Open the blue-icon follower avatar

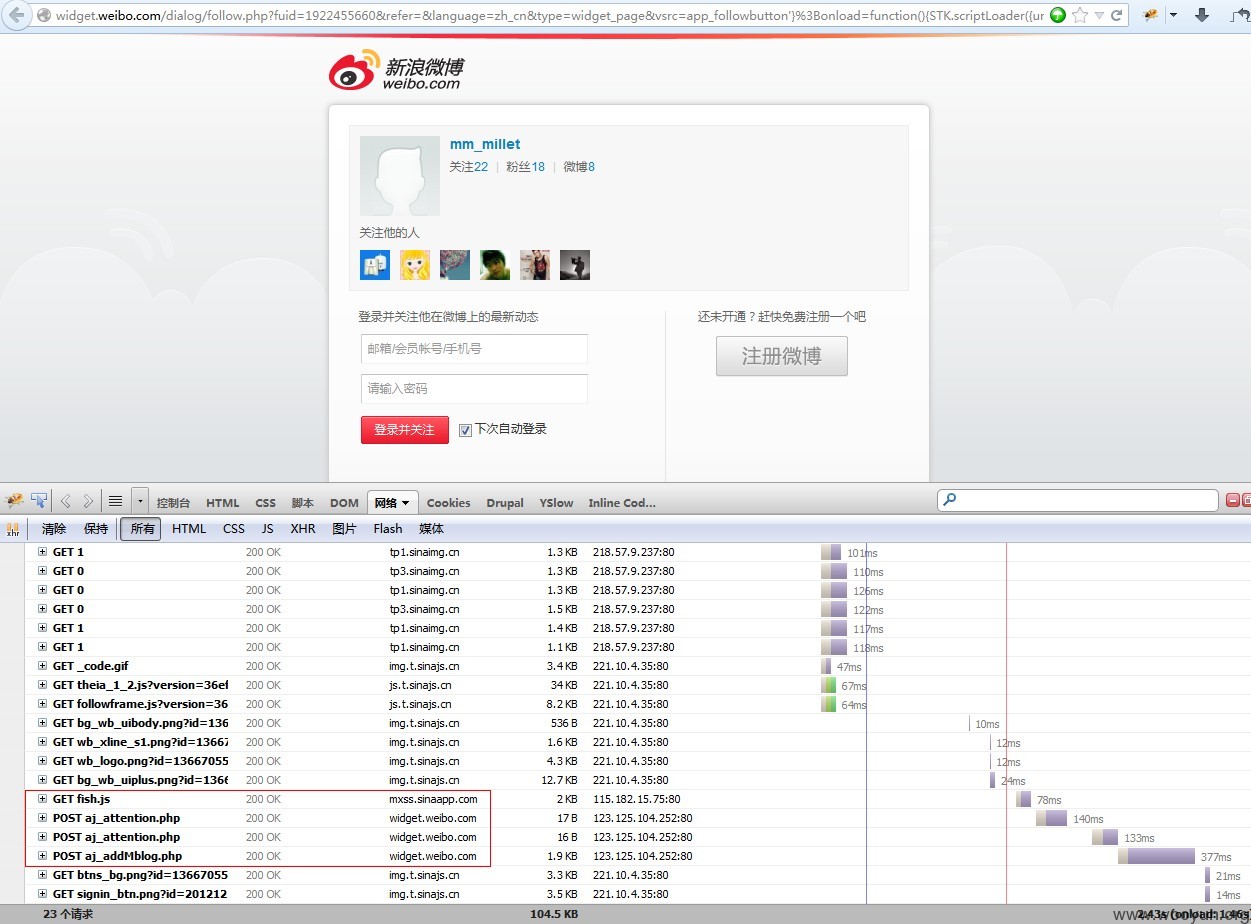point(375,265)
